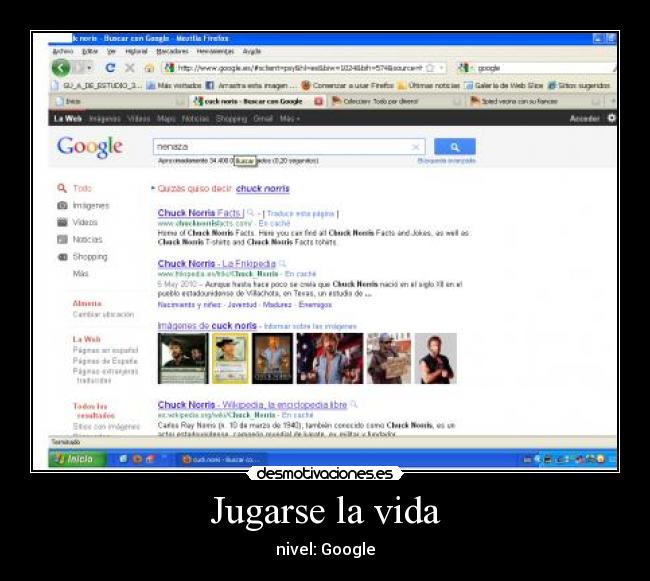Click Acceder in Google top bar
The image size is (650, 581).
click(585, 119)
